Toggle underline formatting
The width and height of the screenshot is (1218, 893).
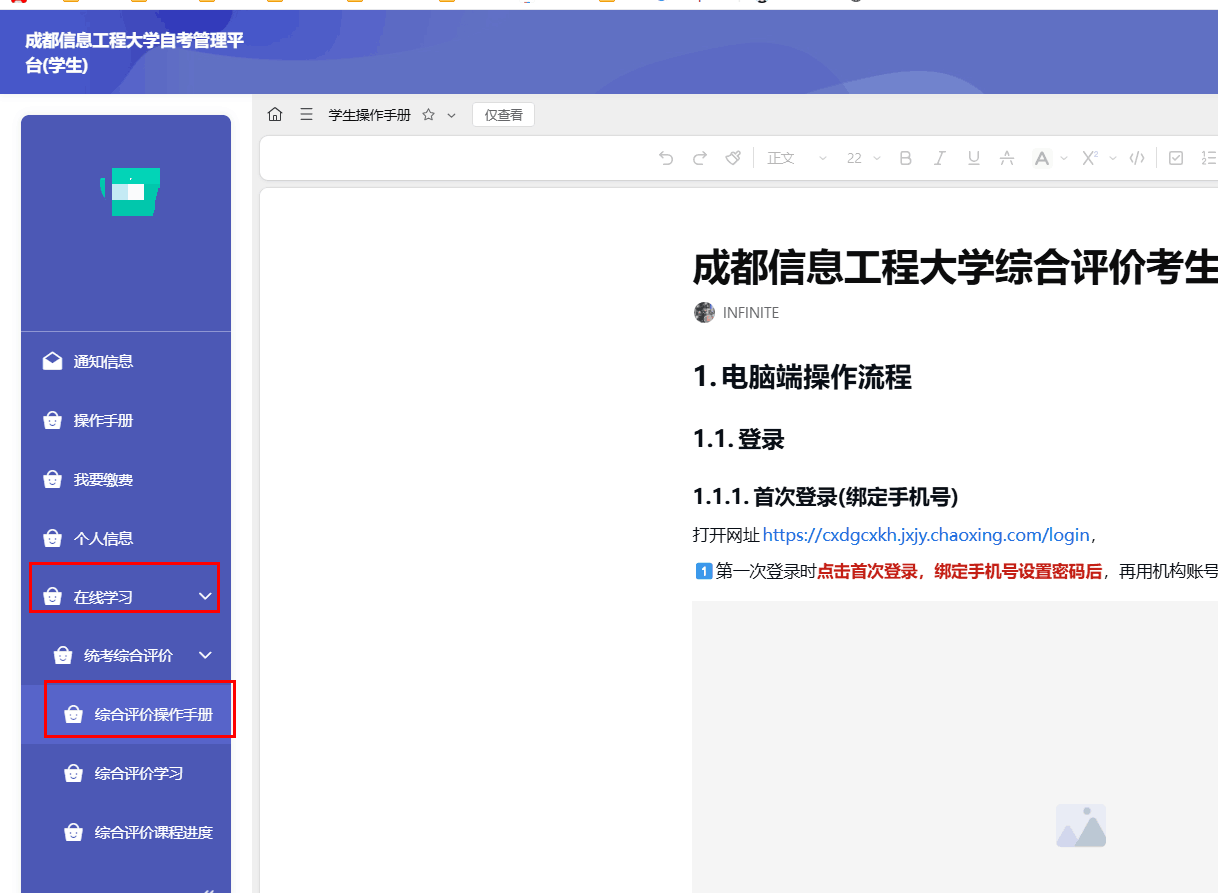[x=973, y=158]
